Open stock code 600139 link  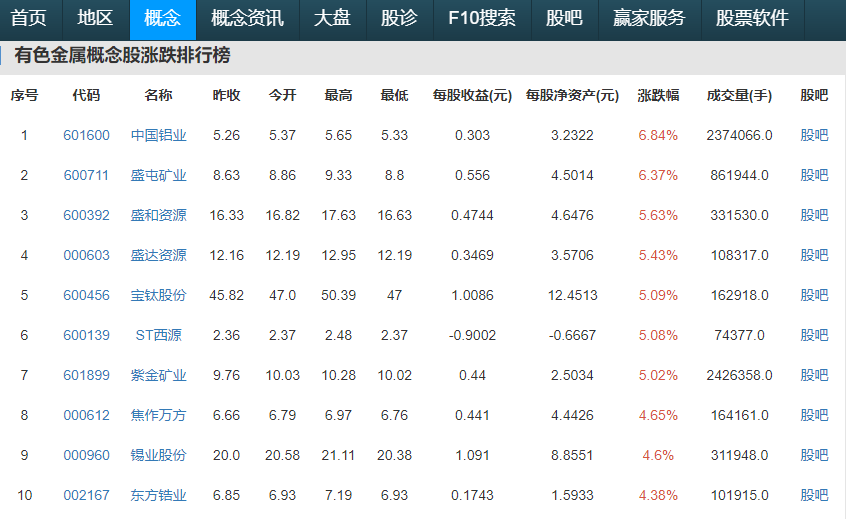tap(86, 335)
